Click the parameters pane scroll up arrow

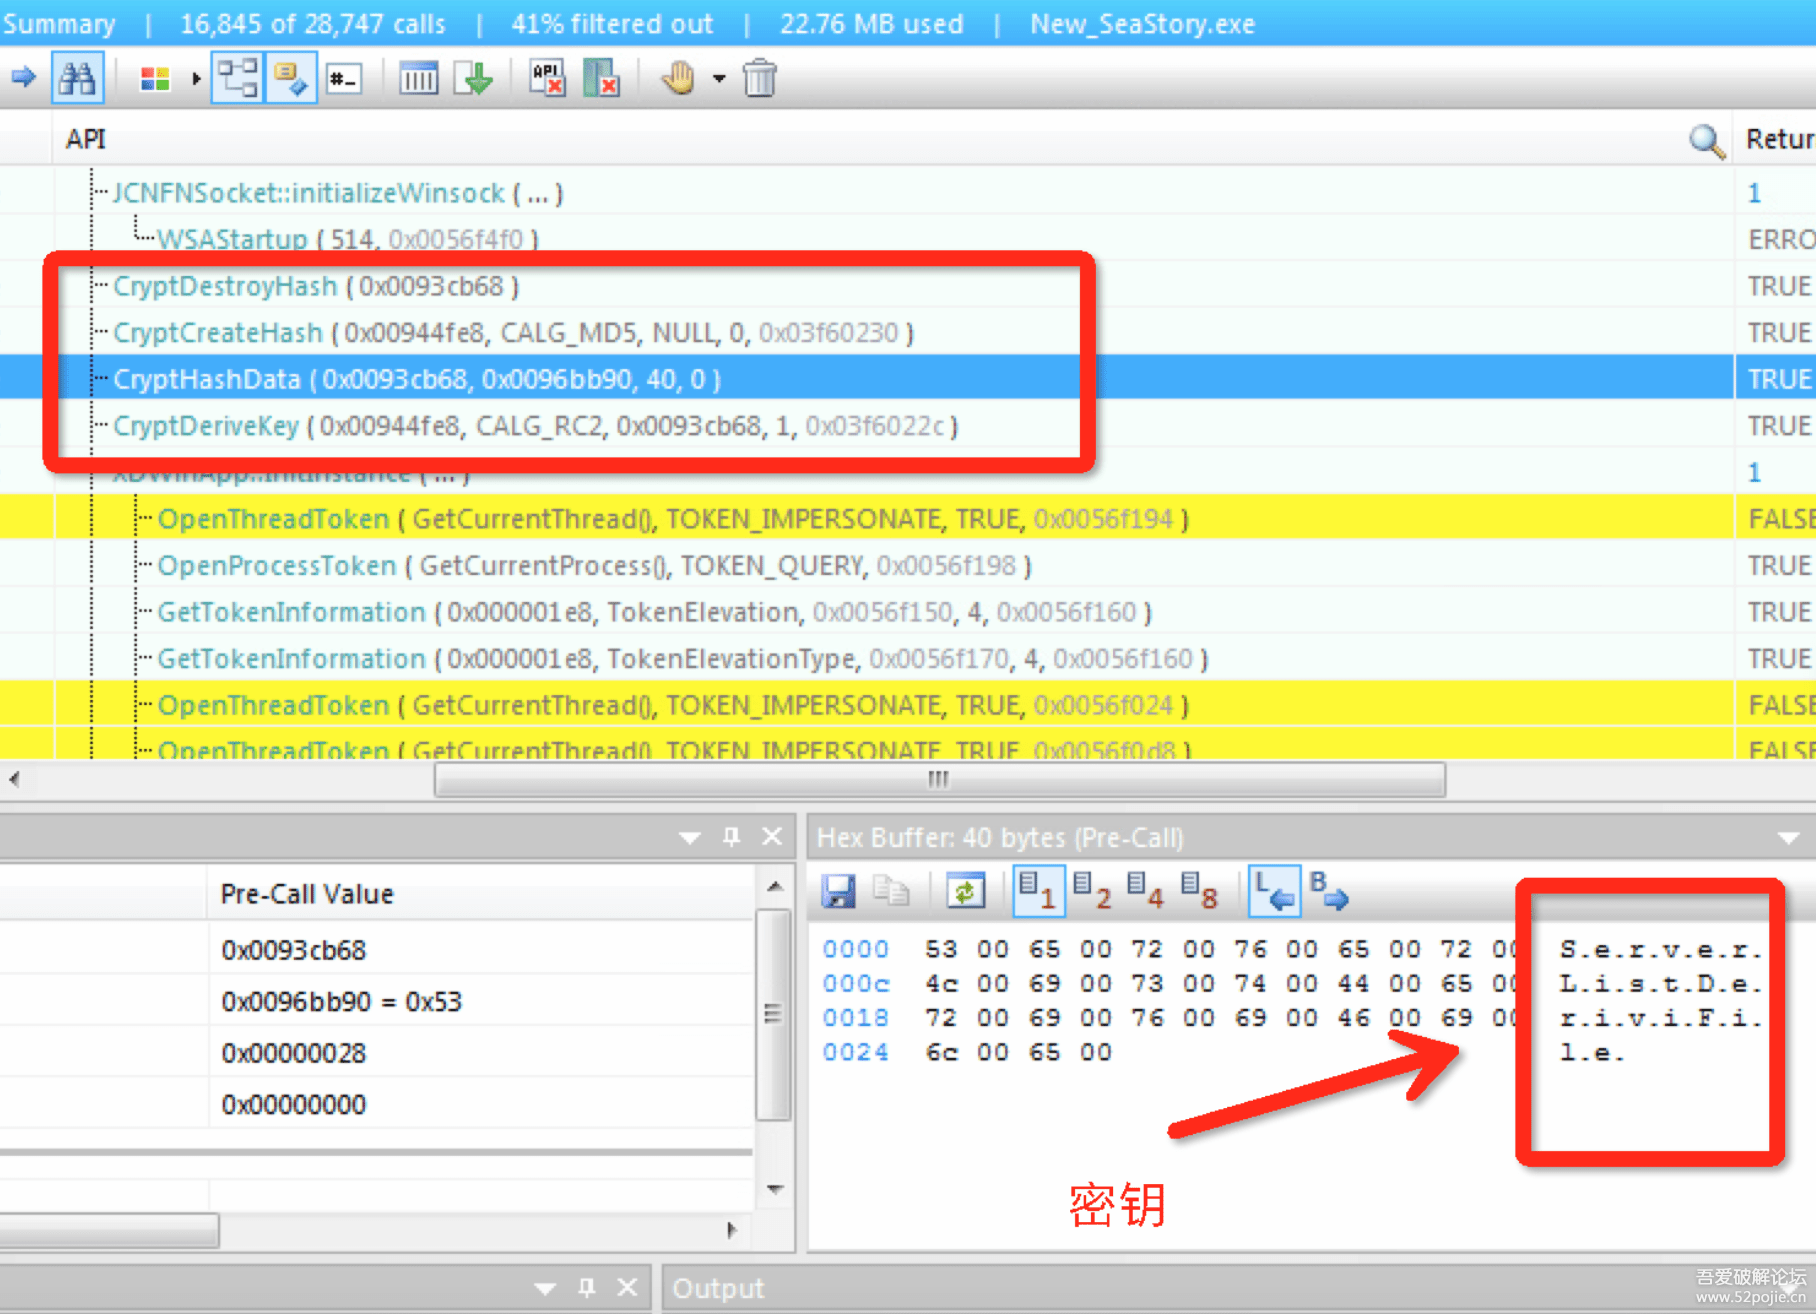(775, 887)
